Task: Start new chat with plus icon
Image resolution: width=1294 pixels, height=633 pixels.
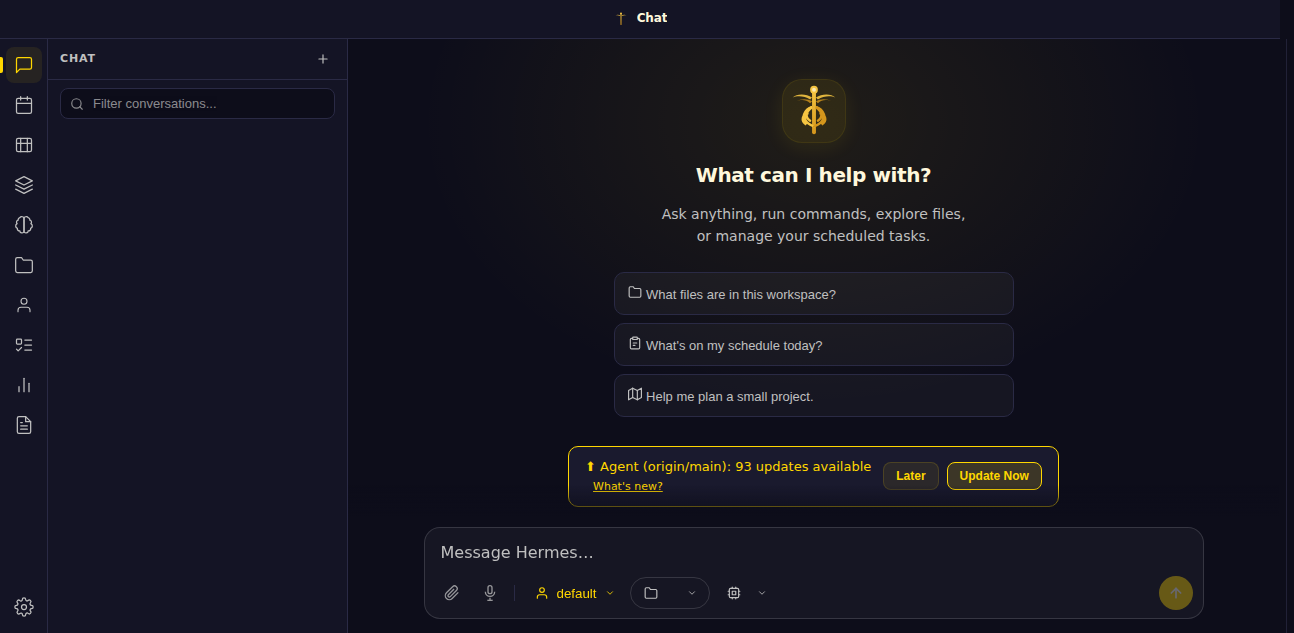Action: coord(323,59)
